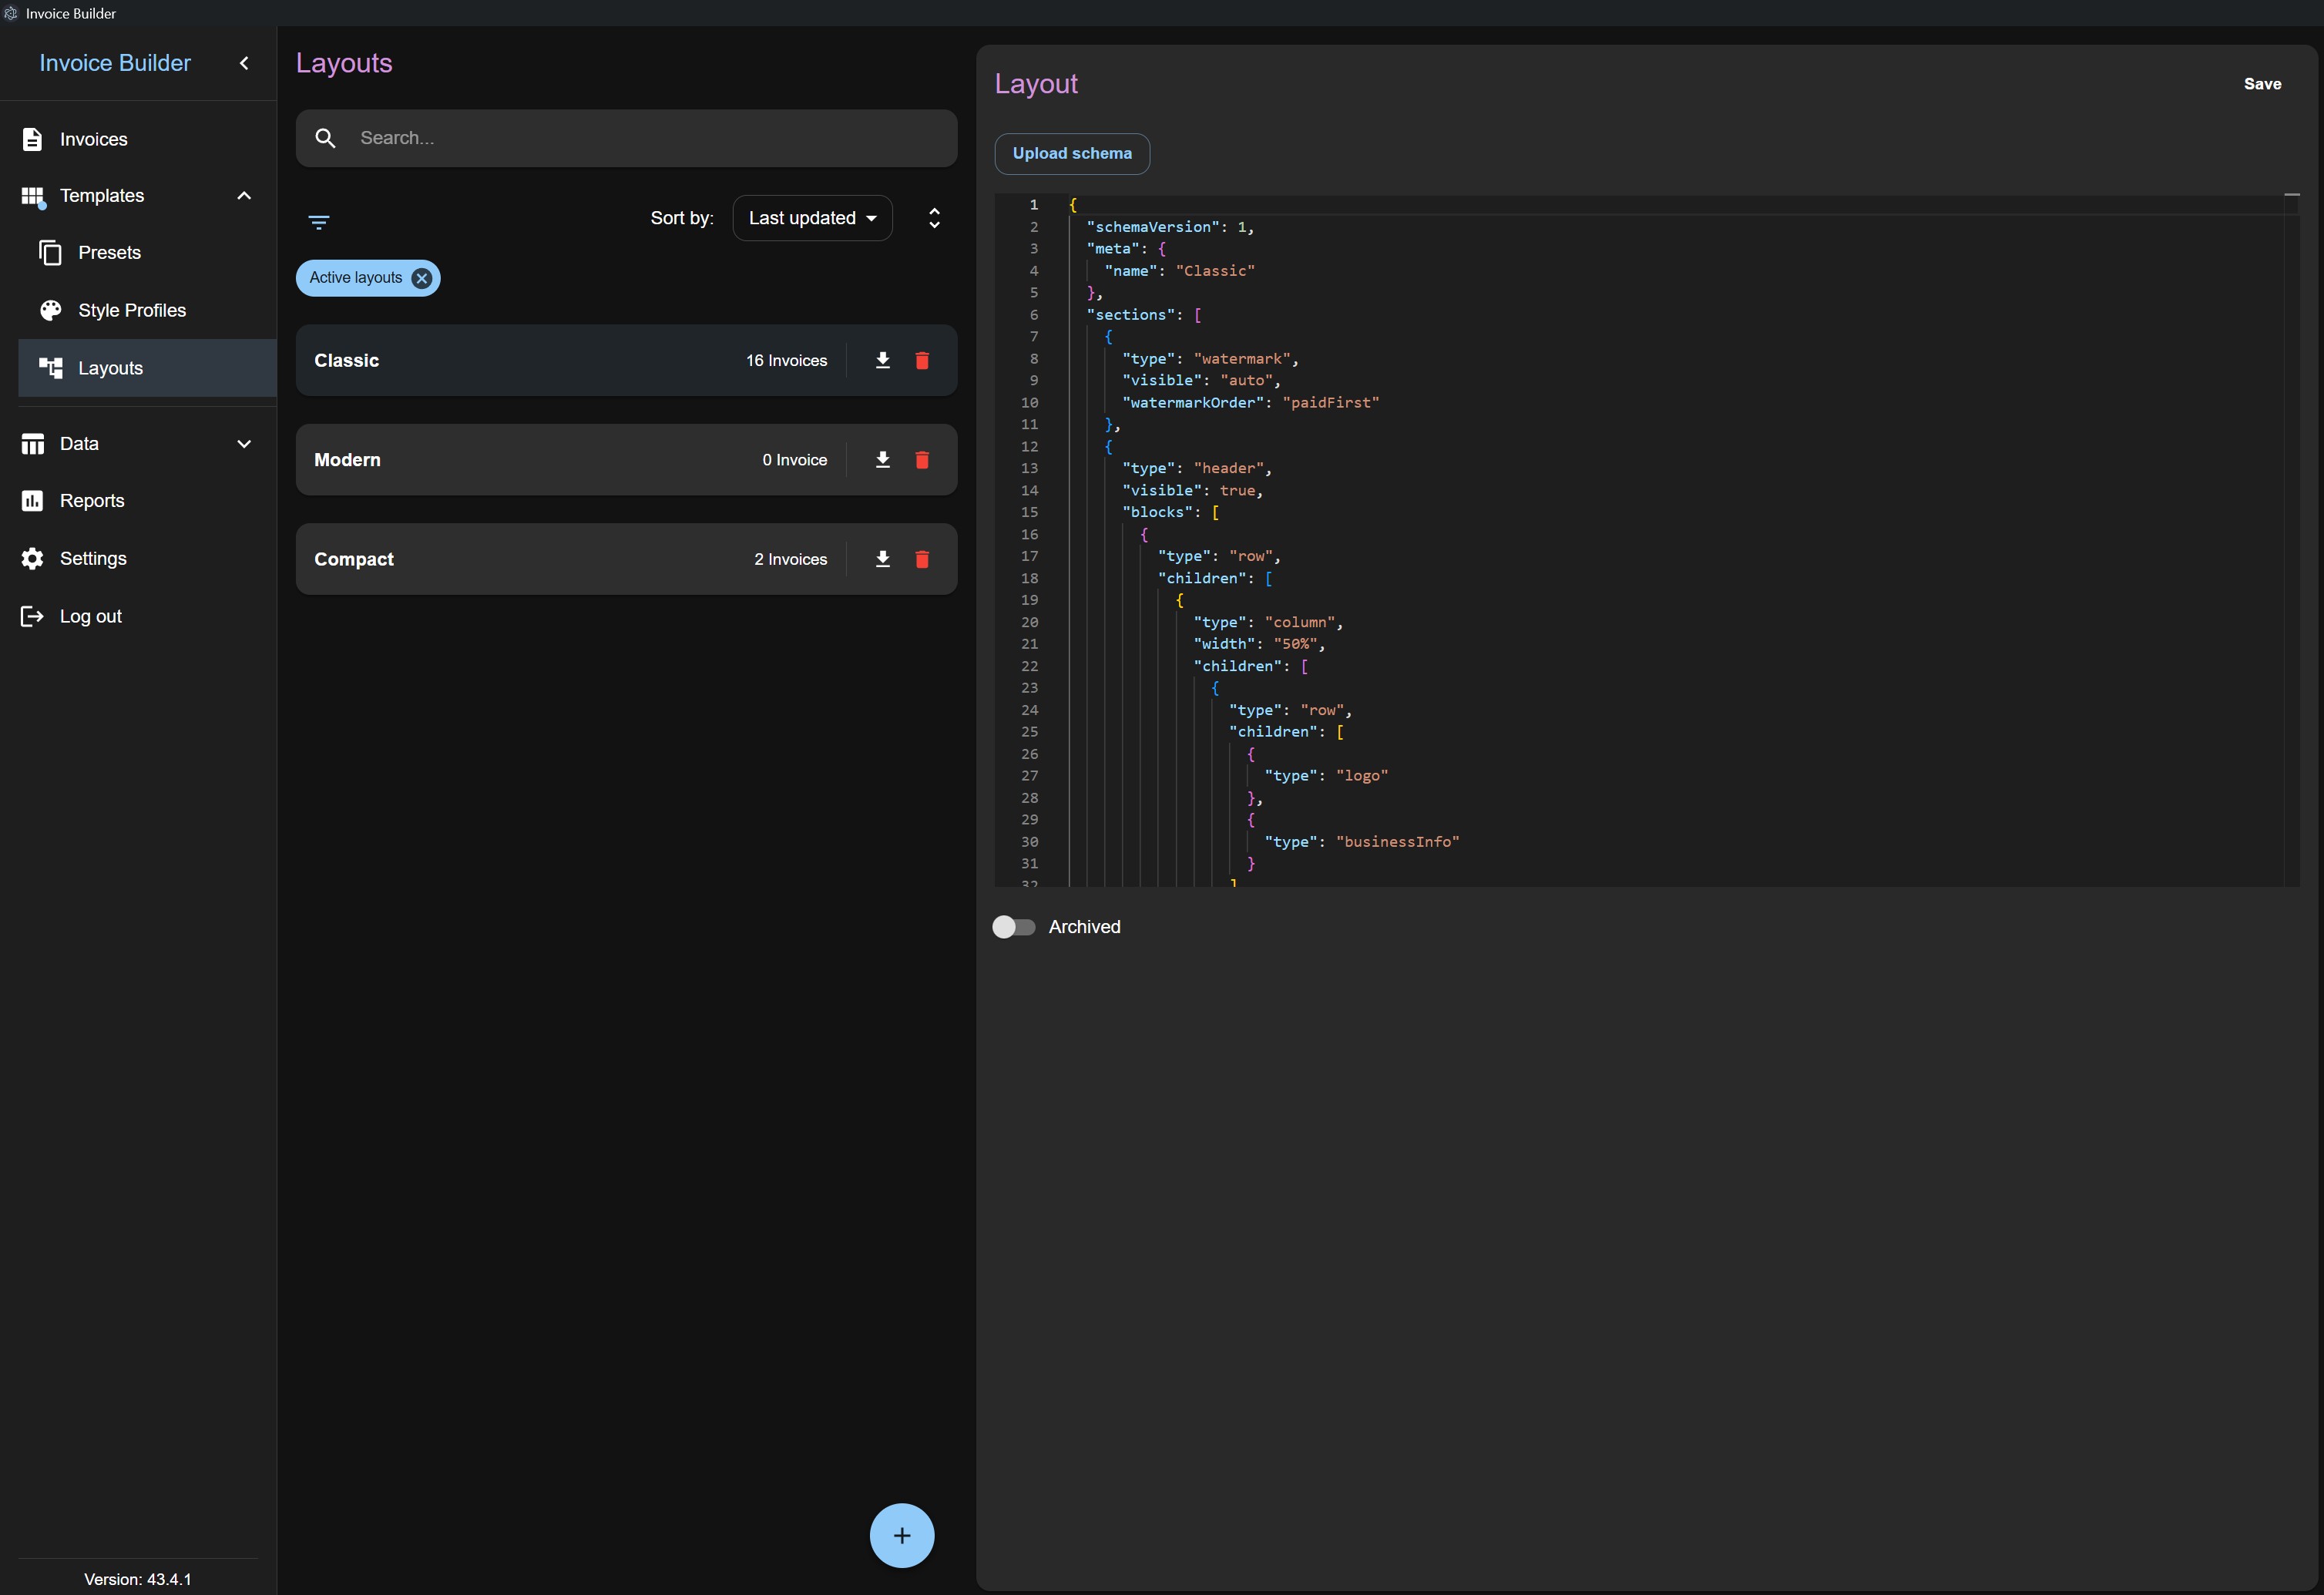The image size is (2324, 1595).
Task: Select the Classic layout card
Action: point(626,360)
